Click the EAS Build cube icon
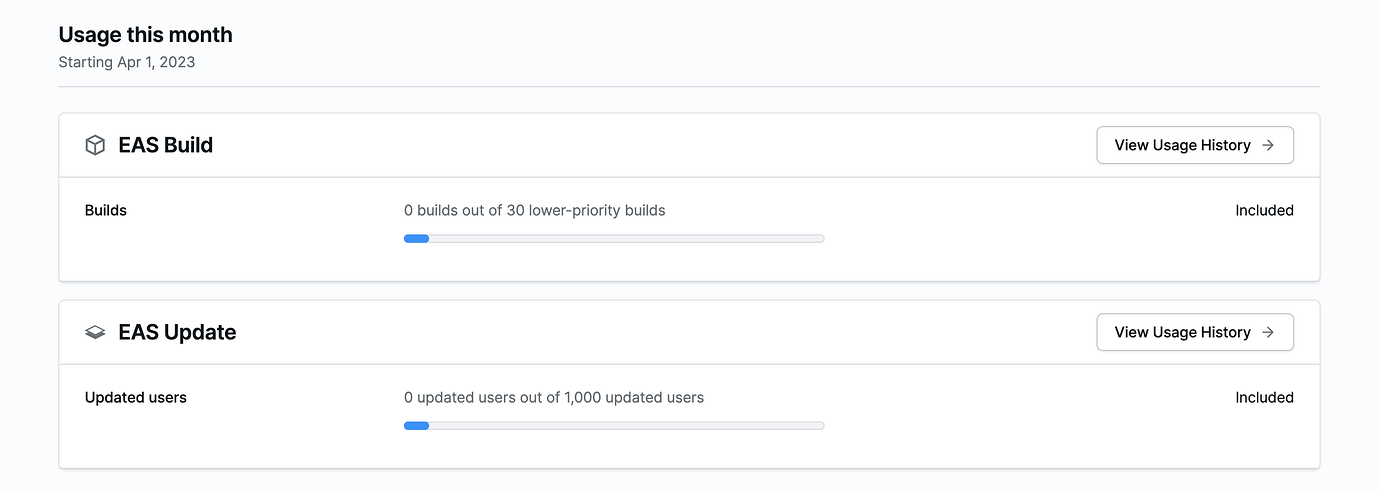Image resolution: width=1380 pixels, height=492 pixels. [95, 146]
